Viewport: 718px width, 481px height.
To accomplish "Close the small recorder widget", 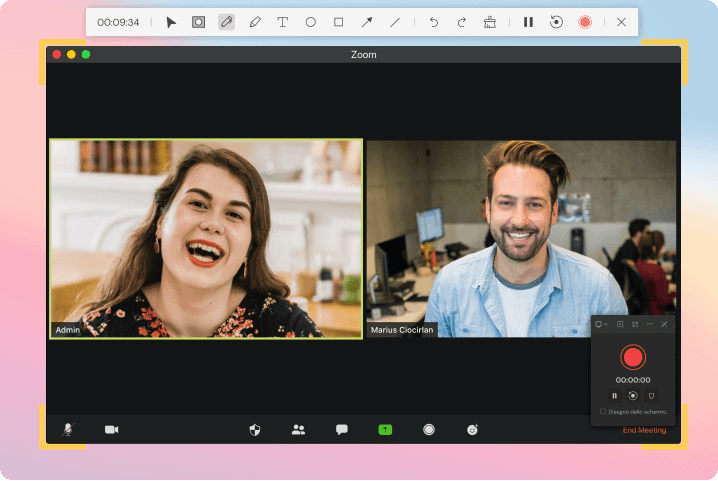I will [664, 324].
